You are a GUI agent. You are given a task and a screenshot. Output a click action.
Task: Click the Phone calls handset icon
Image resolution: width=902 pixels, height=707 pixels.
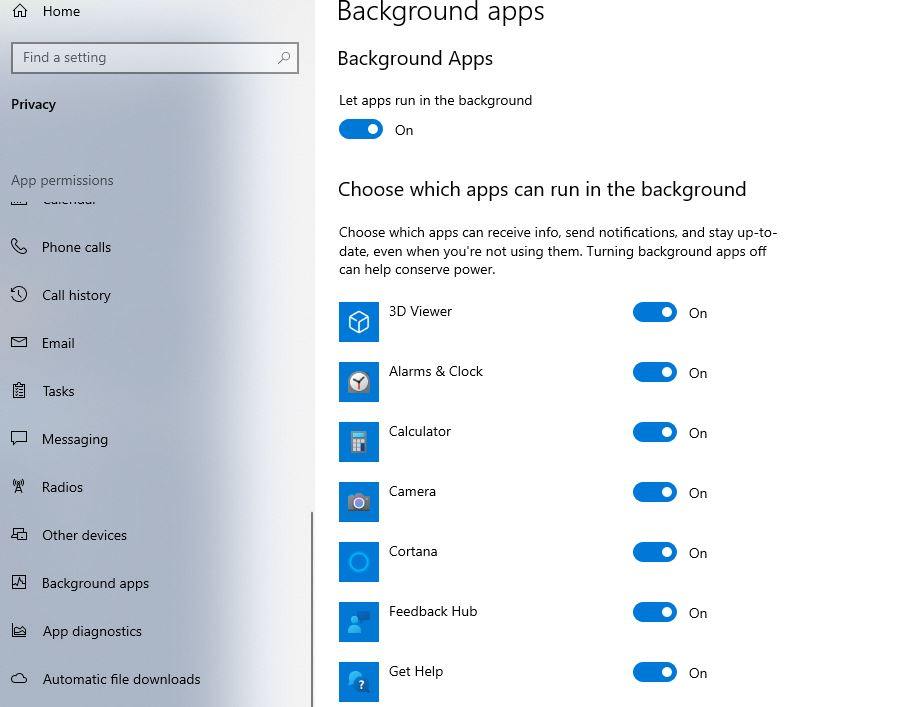pyautogui.click(x=19, y=246)
